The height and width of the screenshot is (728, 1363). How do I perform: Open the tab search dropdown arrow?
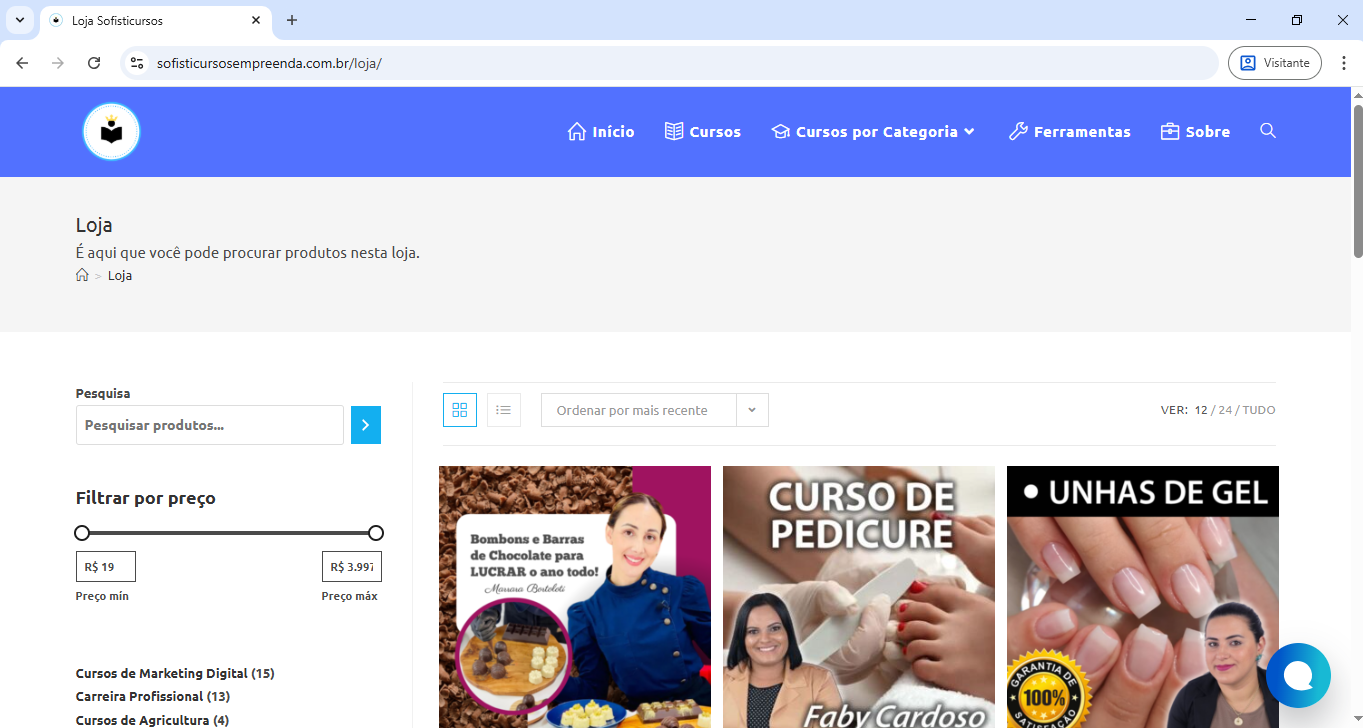pyautogui.click(x=19, y=20)
